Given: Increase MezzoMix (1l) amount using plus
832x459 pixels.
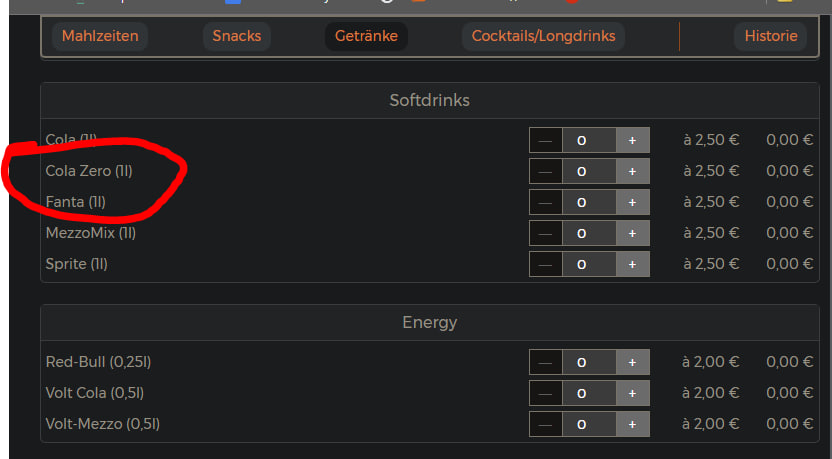Looking at the screenshot, I should tap(632, 233).
